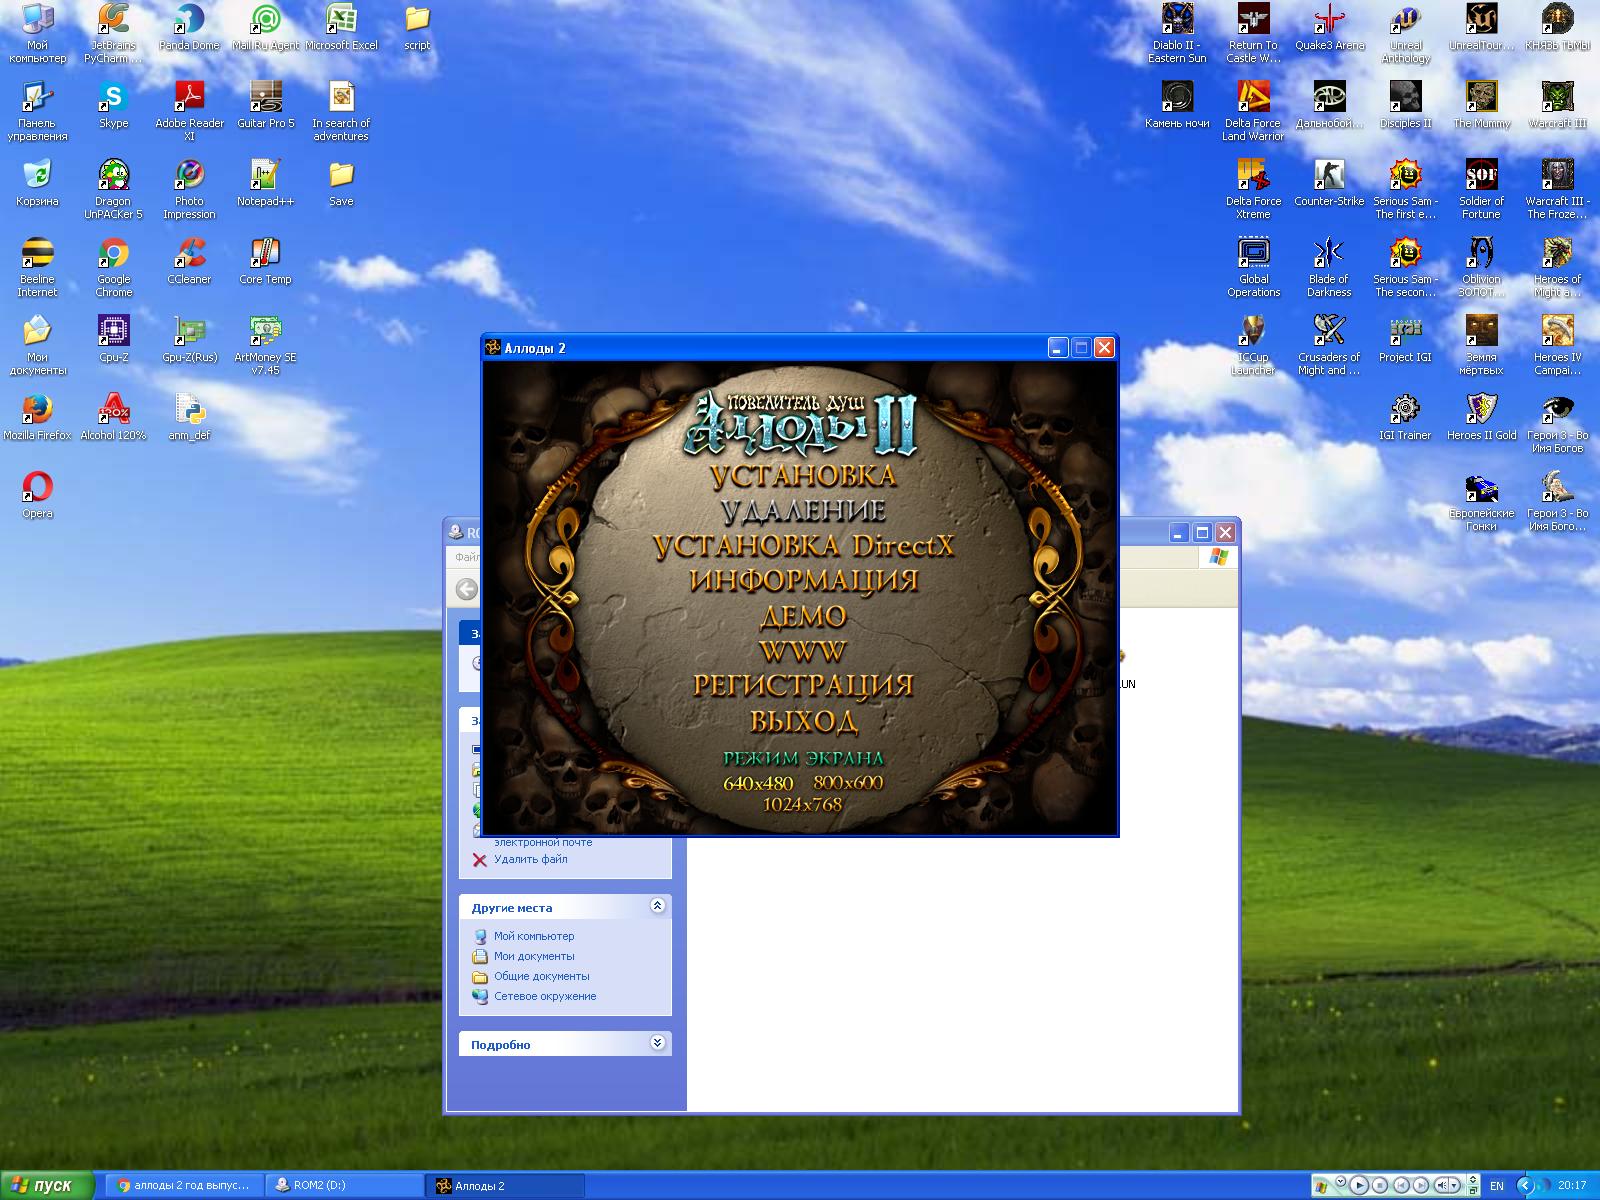This screenshot has width=1600, height=1200.
Task: Select the CCleaner desktop icon
Action: (x=189, y=262)
